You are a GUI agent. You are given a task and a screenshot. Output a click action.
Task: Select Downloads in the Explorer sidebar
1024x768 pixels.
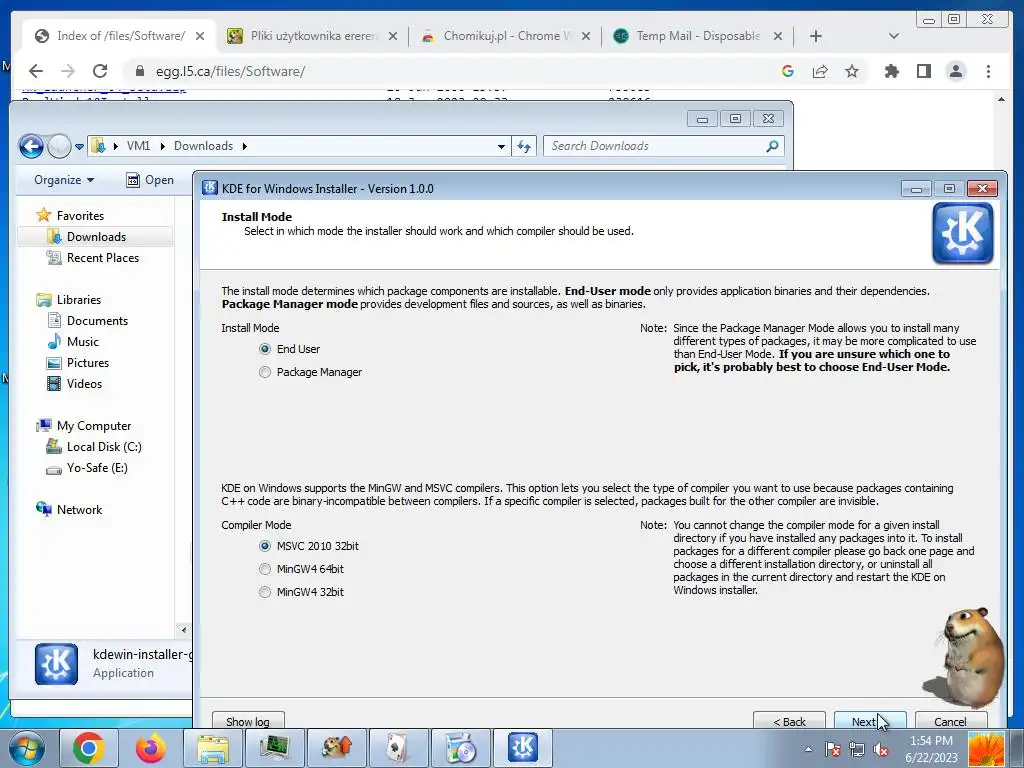(x=95, y=236)
